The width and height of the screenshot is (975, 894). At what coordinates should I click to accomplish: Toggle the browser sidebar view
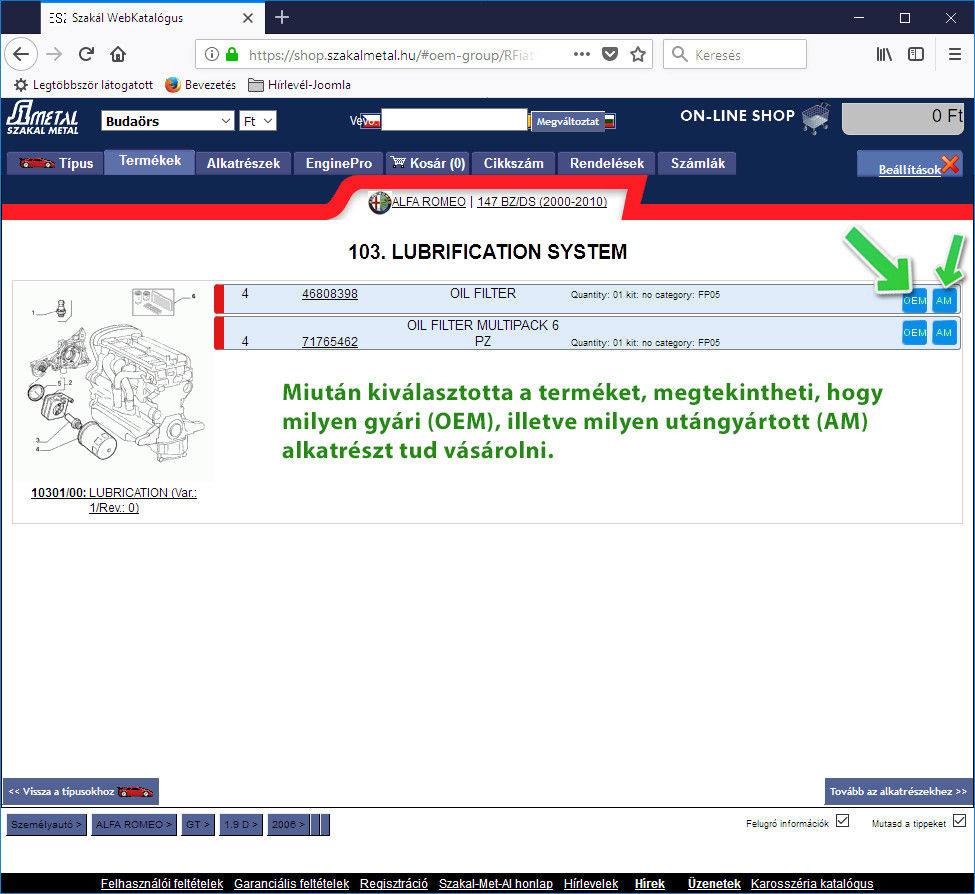[916, 54]
